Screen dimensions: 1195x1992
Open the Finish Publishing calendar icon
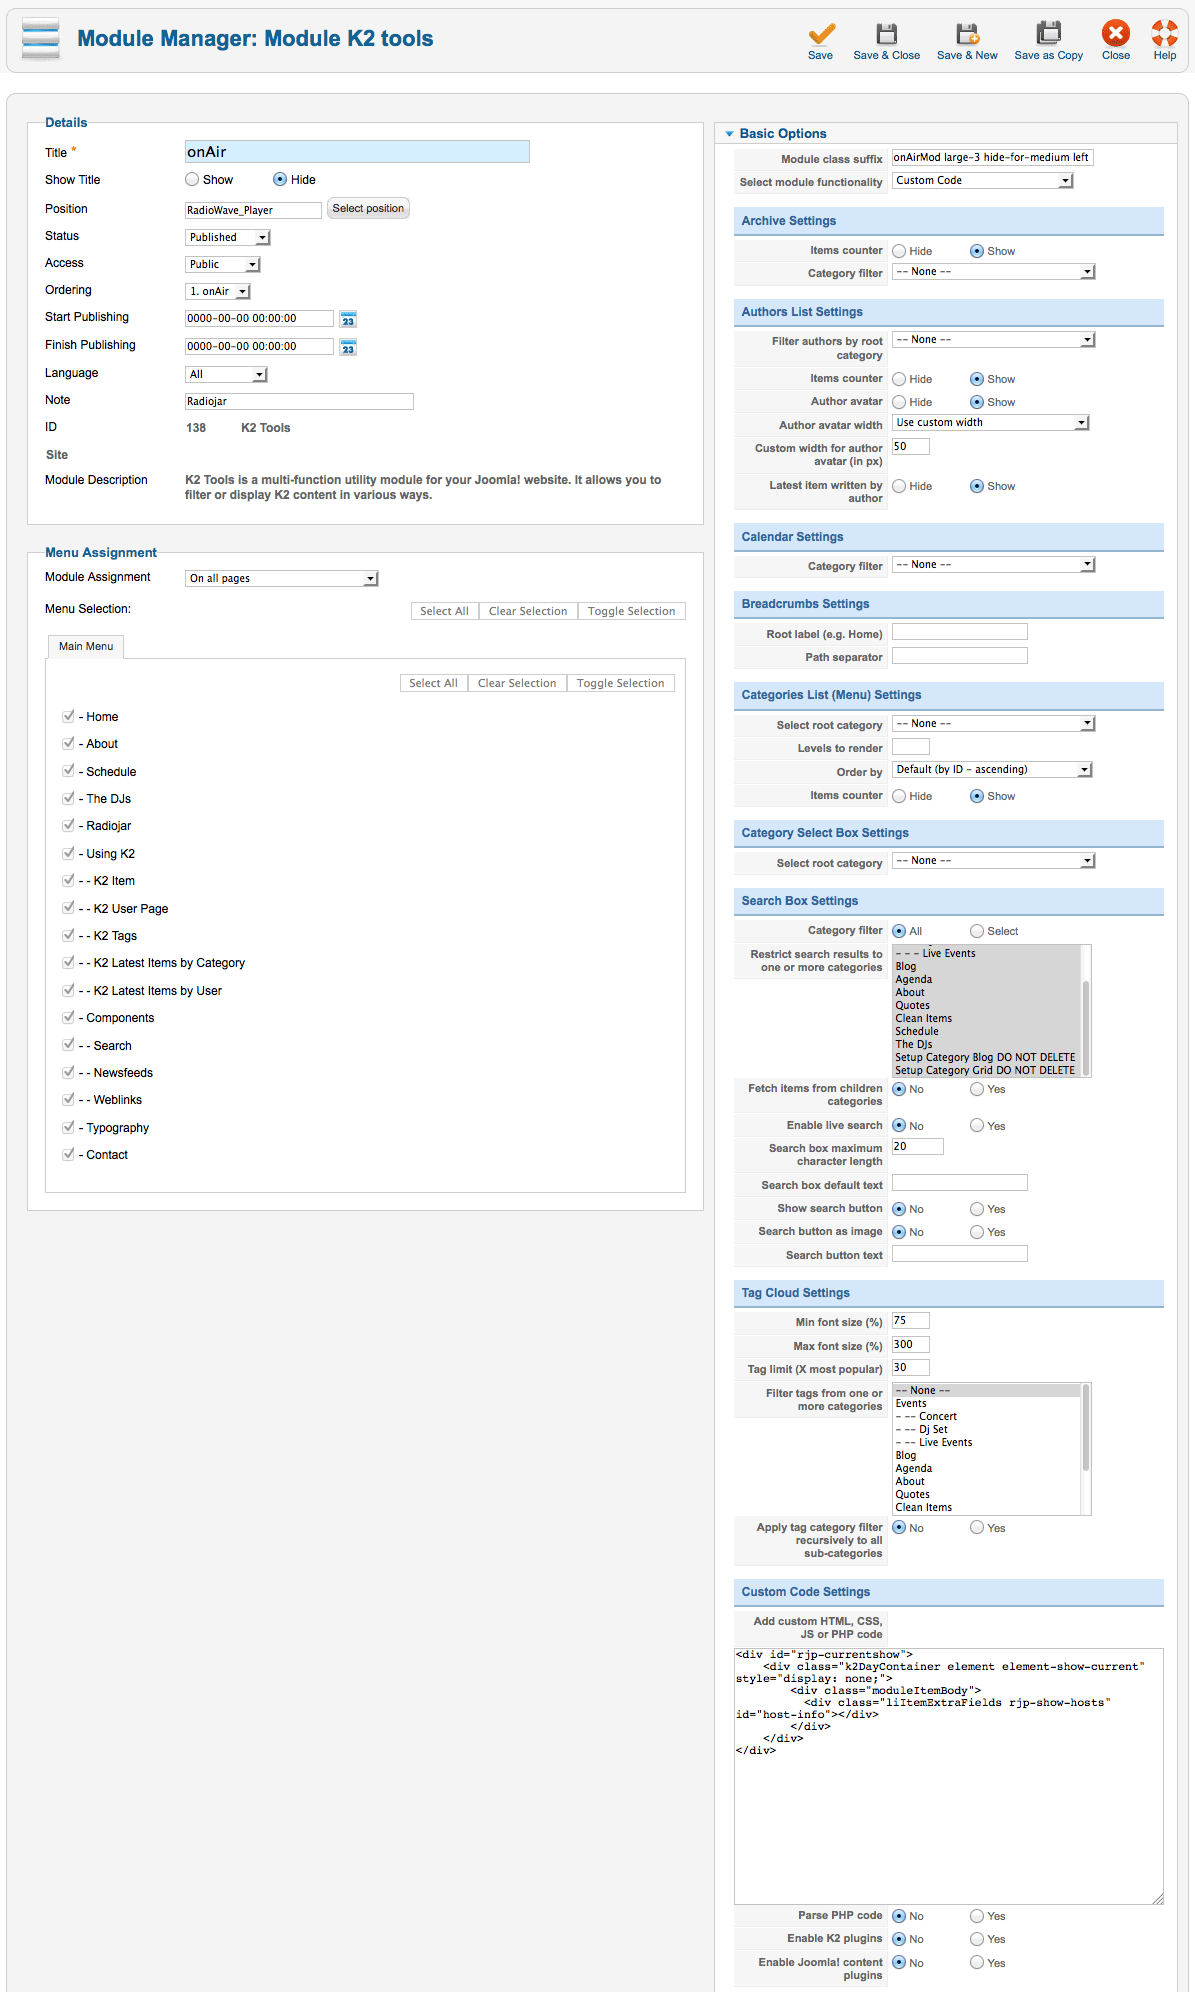348,347
